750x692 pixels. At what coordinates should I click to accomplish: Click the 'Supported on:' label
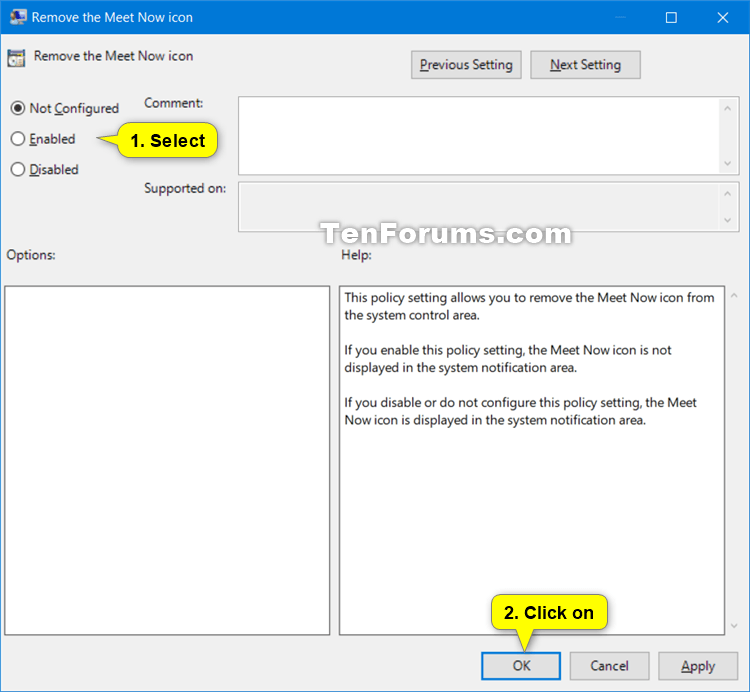click(185, 188)
